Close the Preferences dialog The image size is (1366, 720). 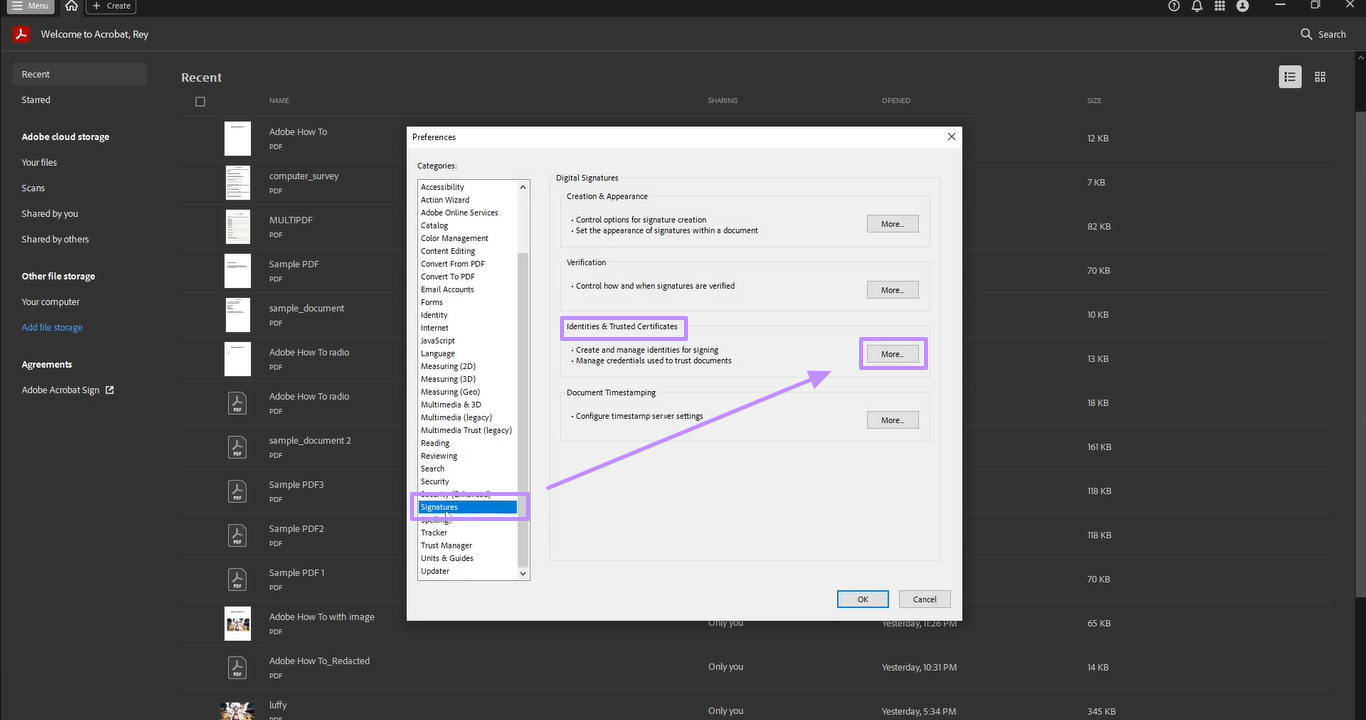[x=951, y=136]
